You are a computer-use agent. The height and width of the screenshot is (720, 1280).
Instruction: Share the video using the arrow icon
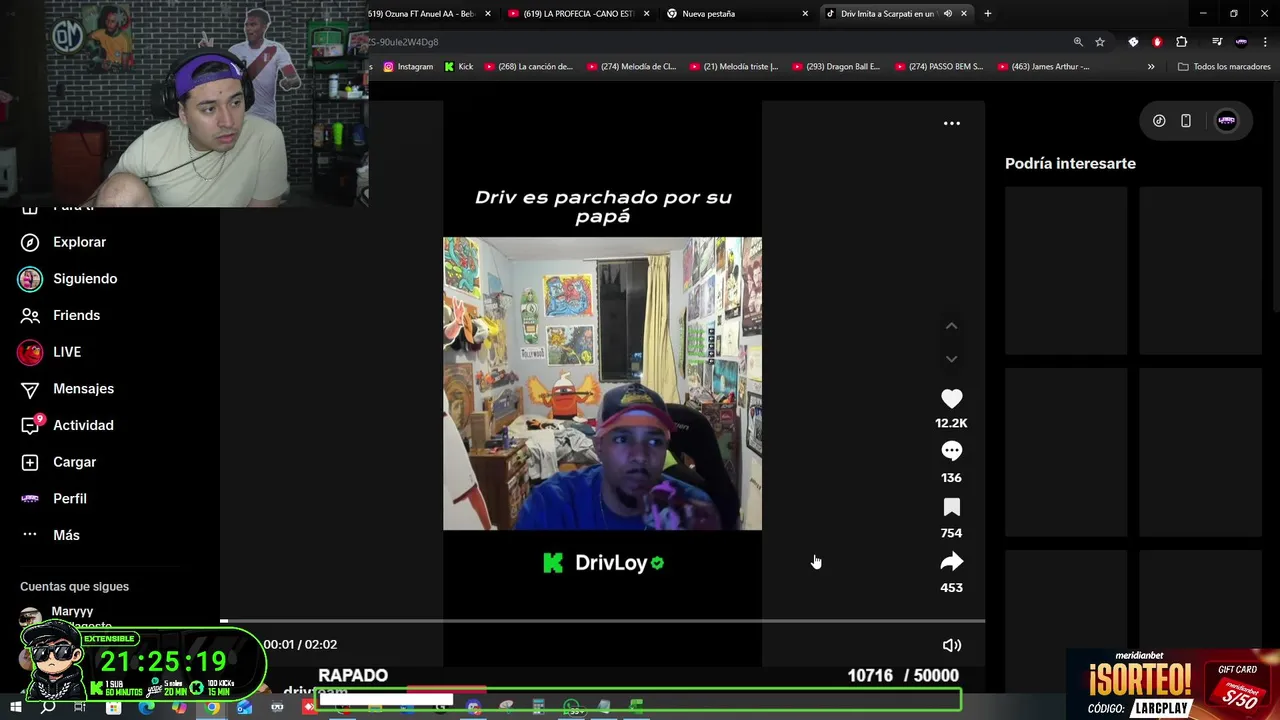pos(951,561)
